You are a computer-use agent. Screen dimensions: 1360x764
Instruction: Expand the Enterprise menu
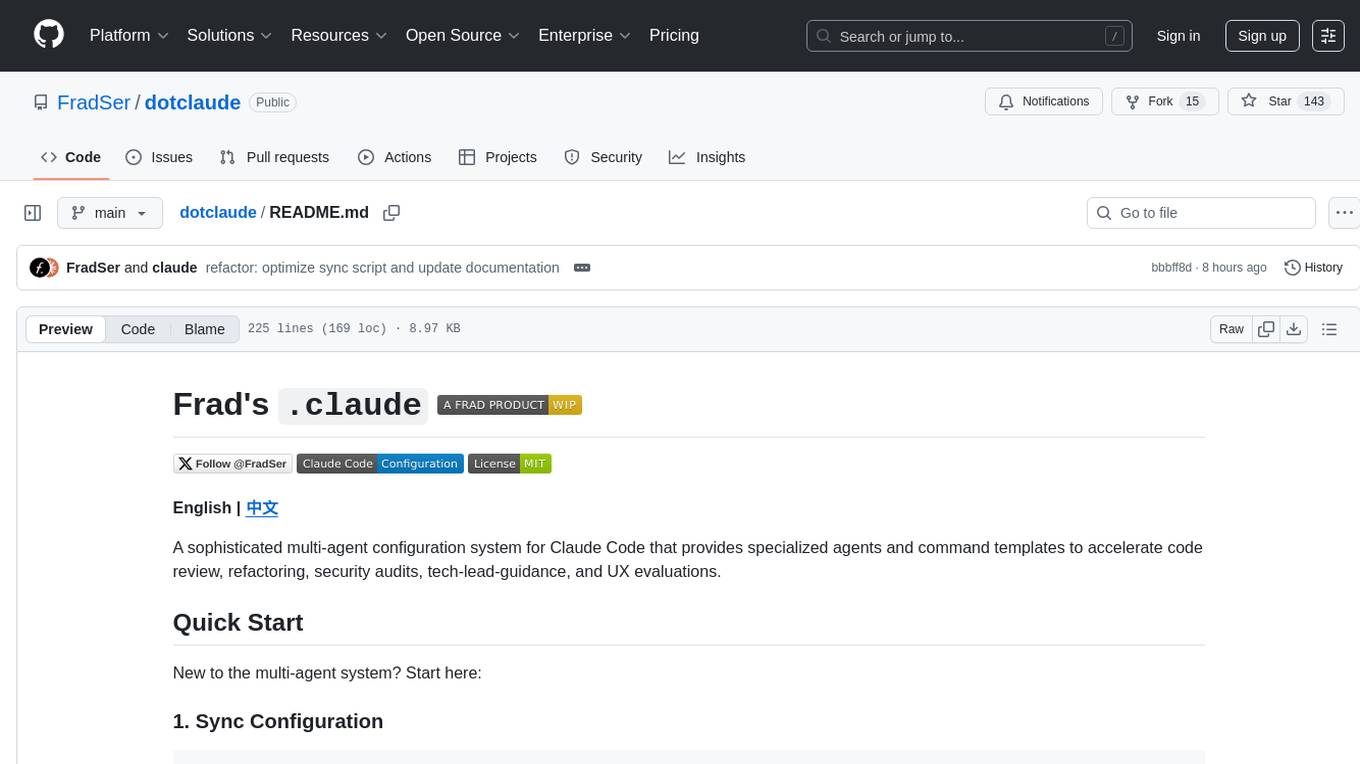pyautogui.click(x=584, y=35)
